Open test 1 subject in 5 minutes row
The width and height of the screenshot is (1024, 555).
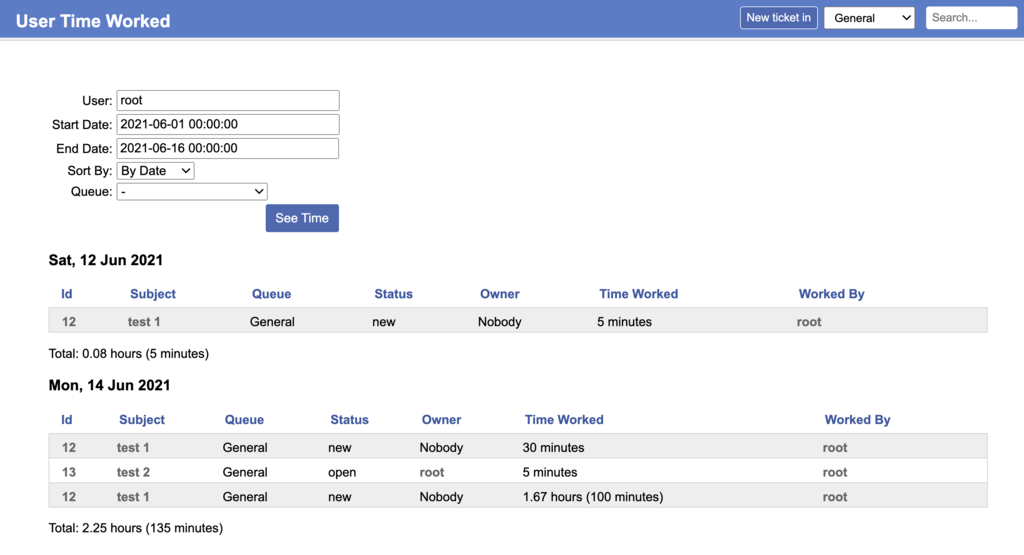point(144,321)
